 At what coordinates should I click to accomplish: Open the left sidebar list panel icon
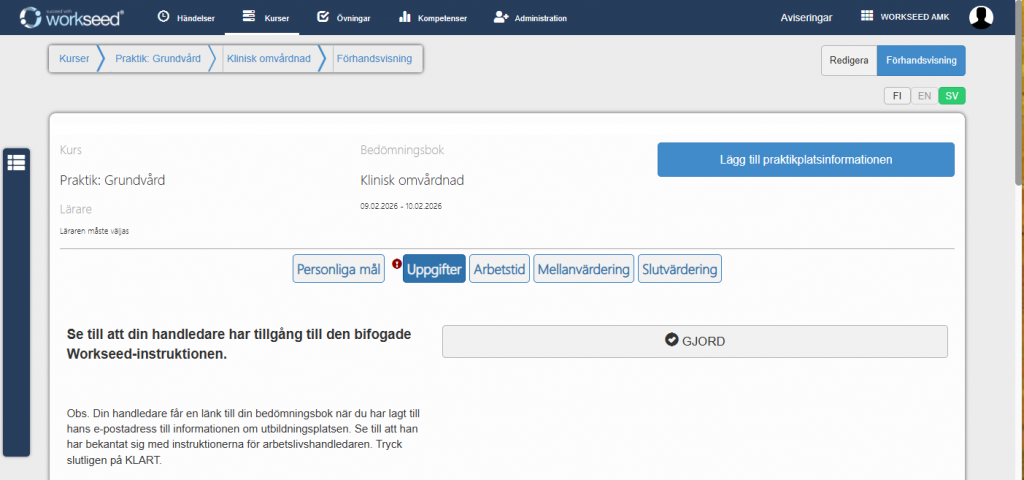(x=16, y=163)
